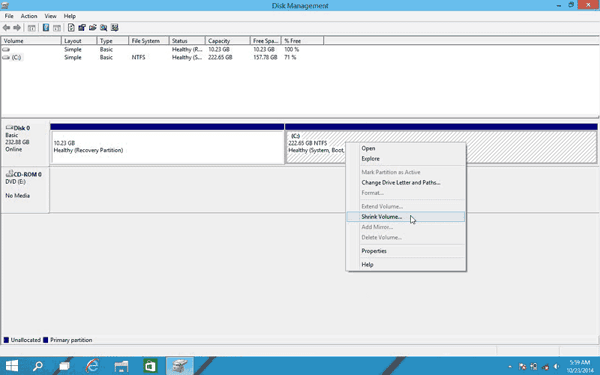Open Task View from the taskbar
The height and width of the screenshot is (375, 600).
coord(64,366)
